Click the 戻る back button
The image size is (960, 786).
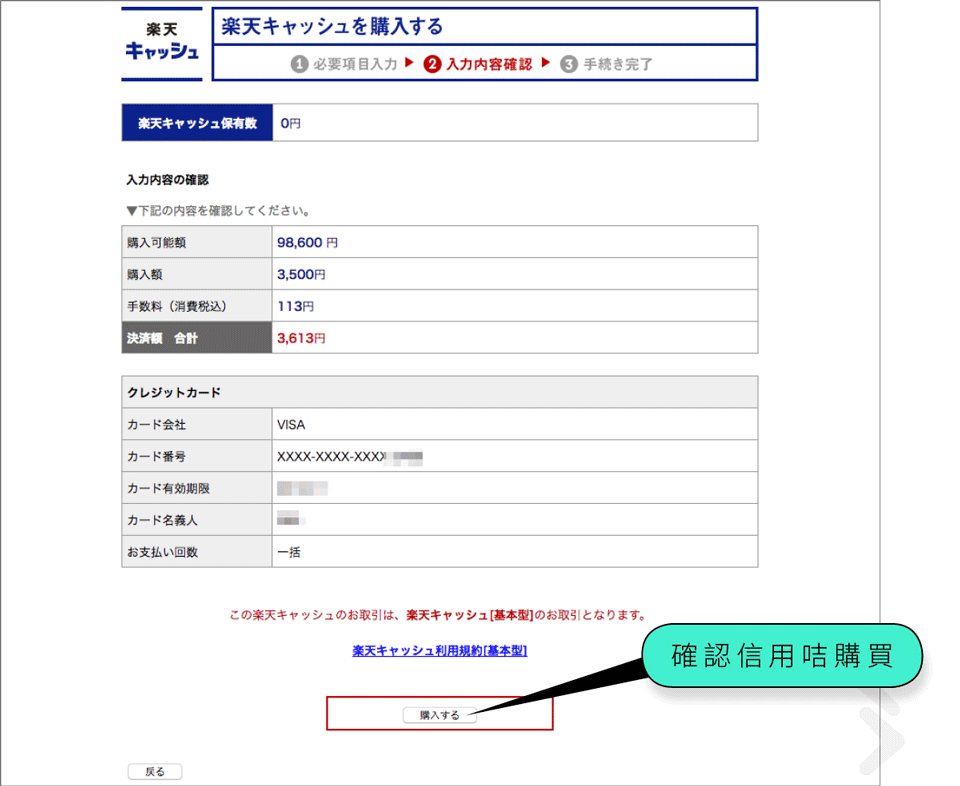click(x=155, y=771)
